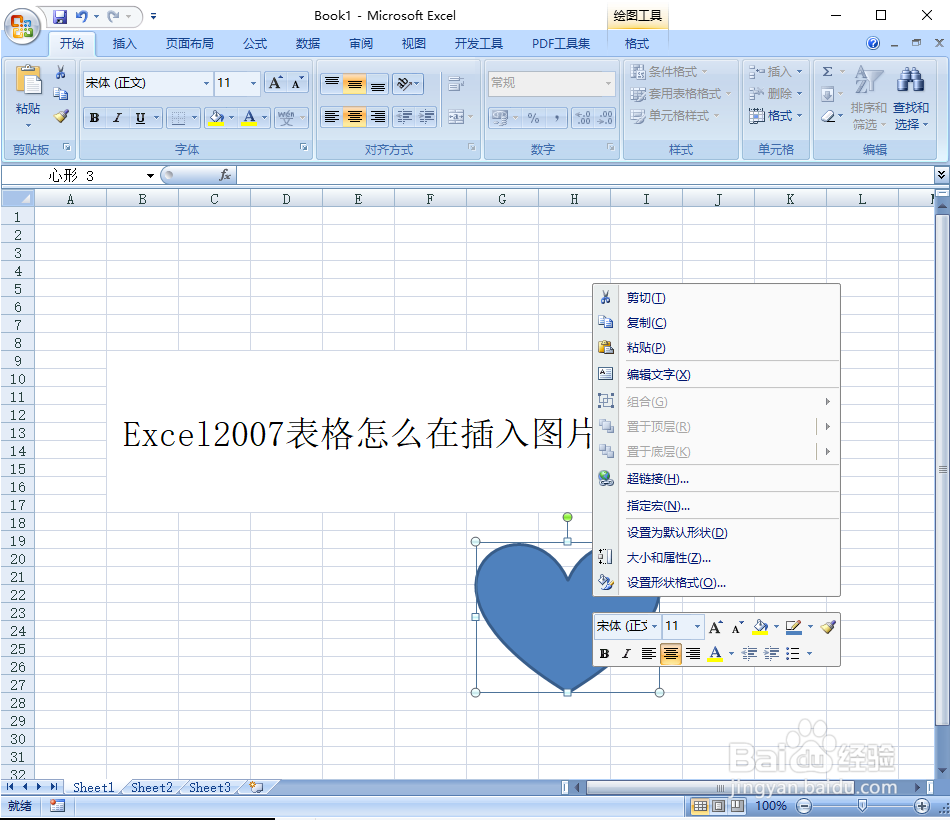Toggle align text right in ribbon
This screenshot has width=950, height=820.
click(x=378, y=117)
